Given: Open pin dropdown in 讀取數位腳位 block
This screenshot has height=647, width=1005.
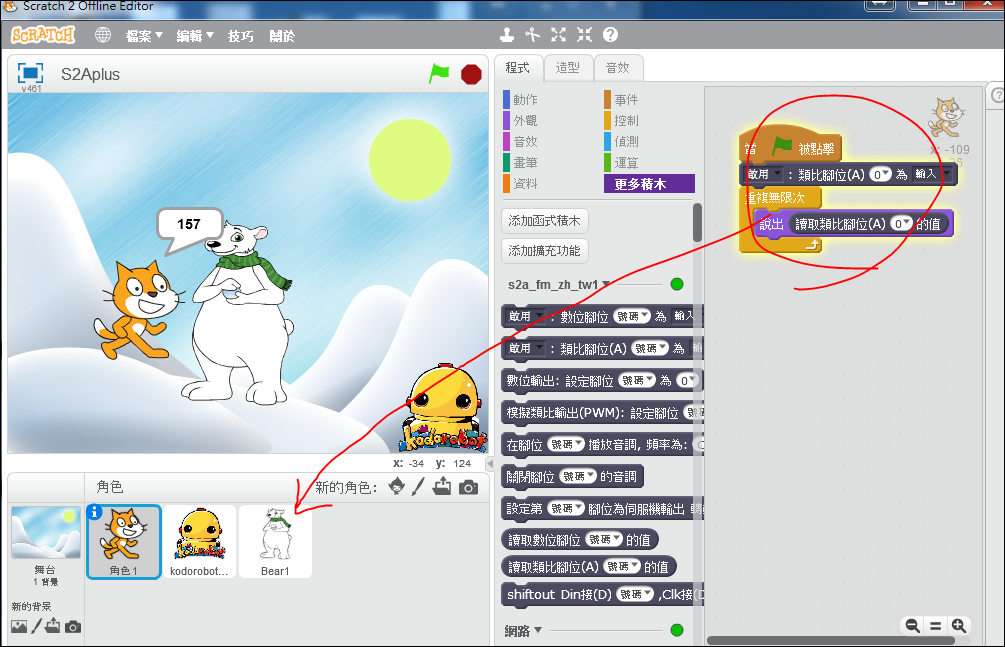Looking at the screenshot, I should click(x=604, y=539).
